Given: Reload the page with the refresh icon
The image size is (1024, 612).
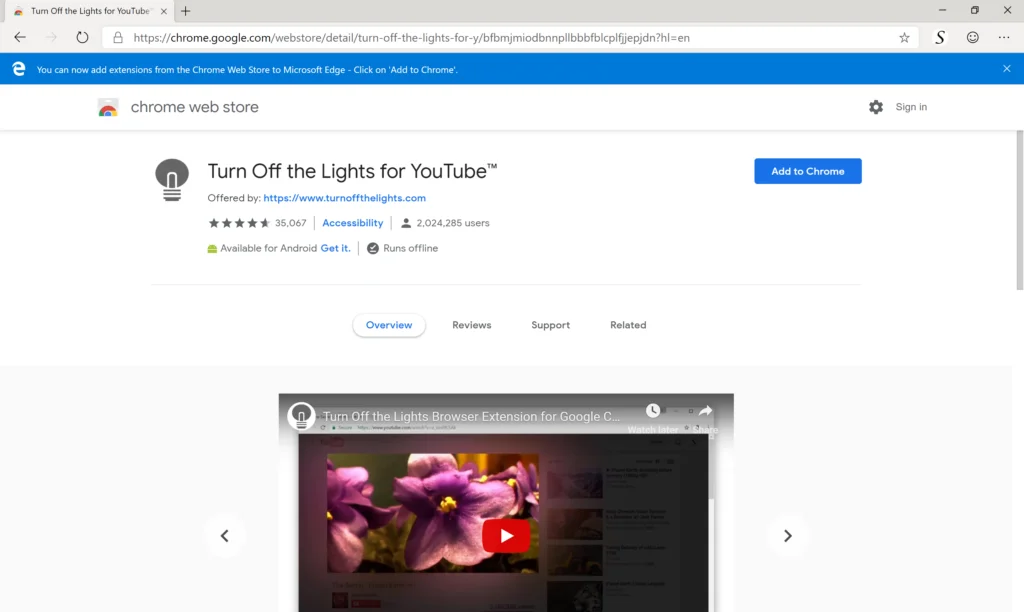Looking at the screenshot, I should pyautogui.click(x=82, y=37).
